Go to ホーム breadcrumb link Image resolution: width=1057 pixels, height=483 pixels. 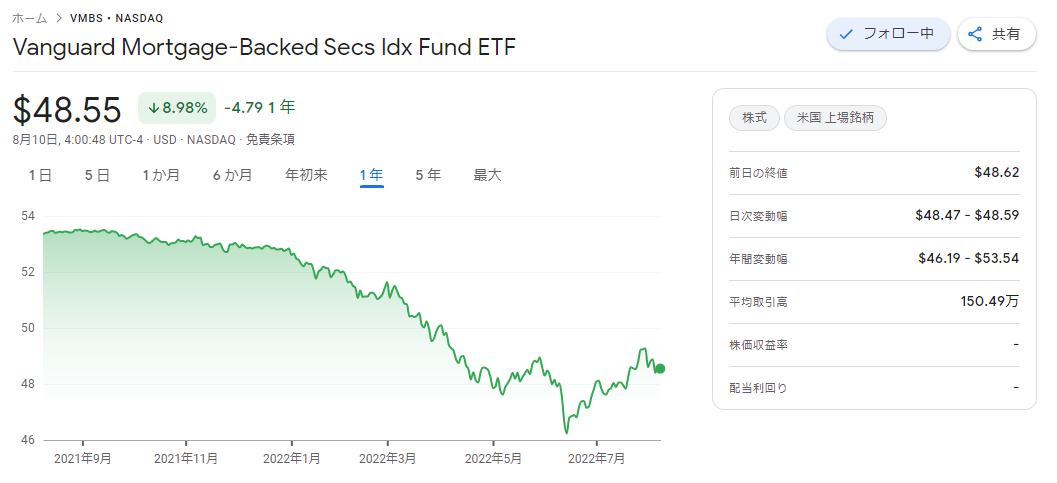tap(30, 18)
